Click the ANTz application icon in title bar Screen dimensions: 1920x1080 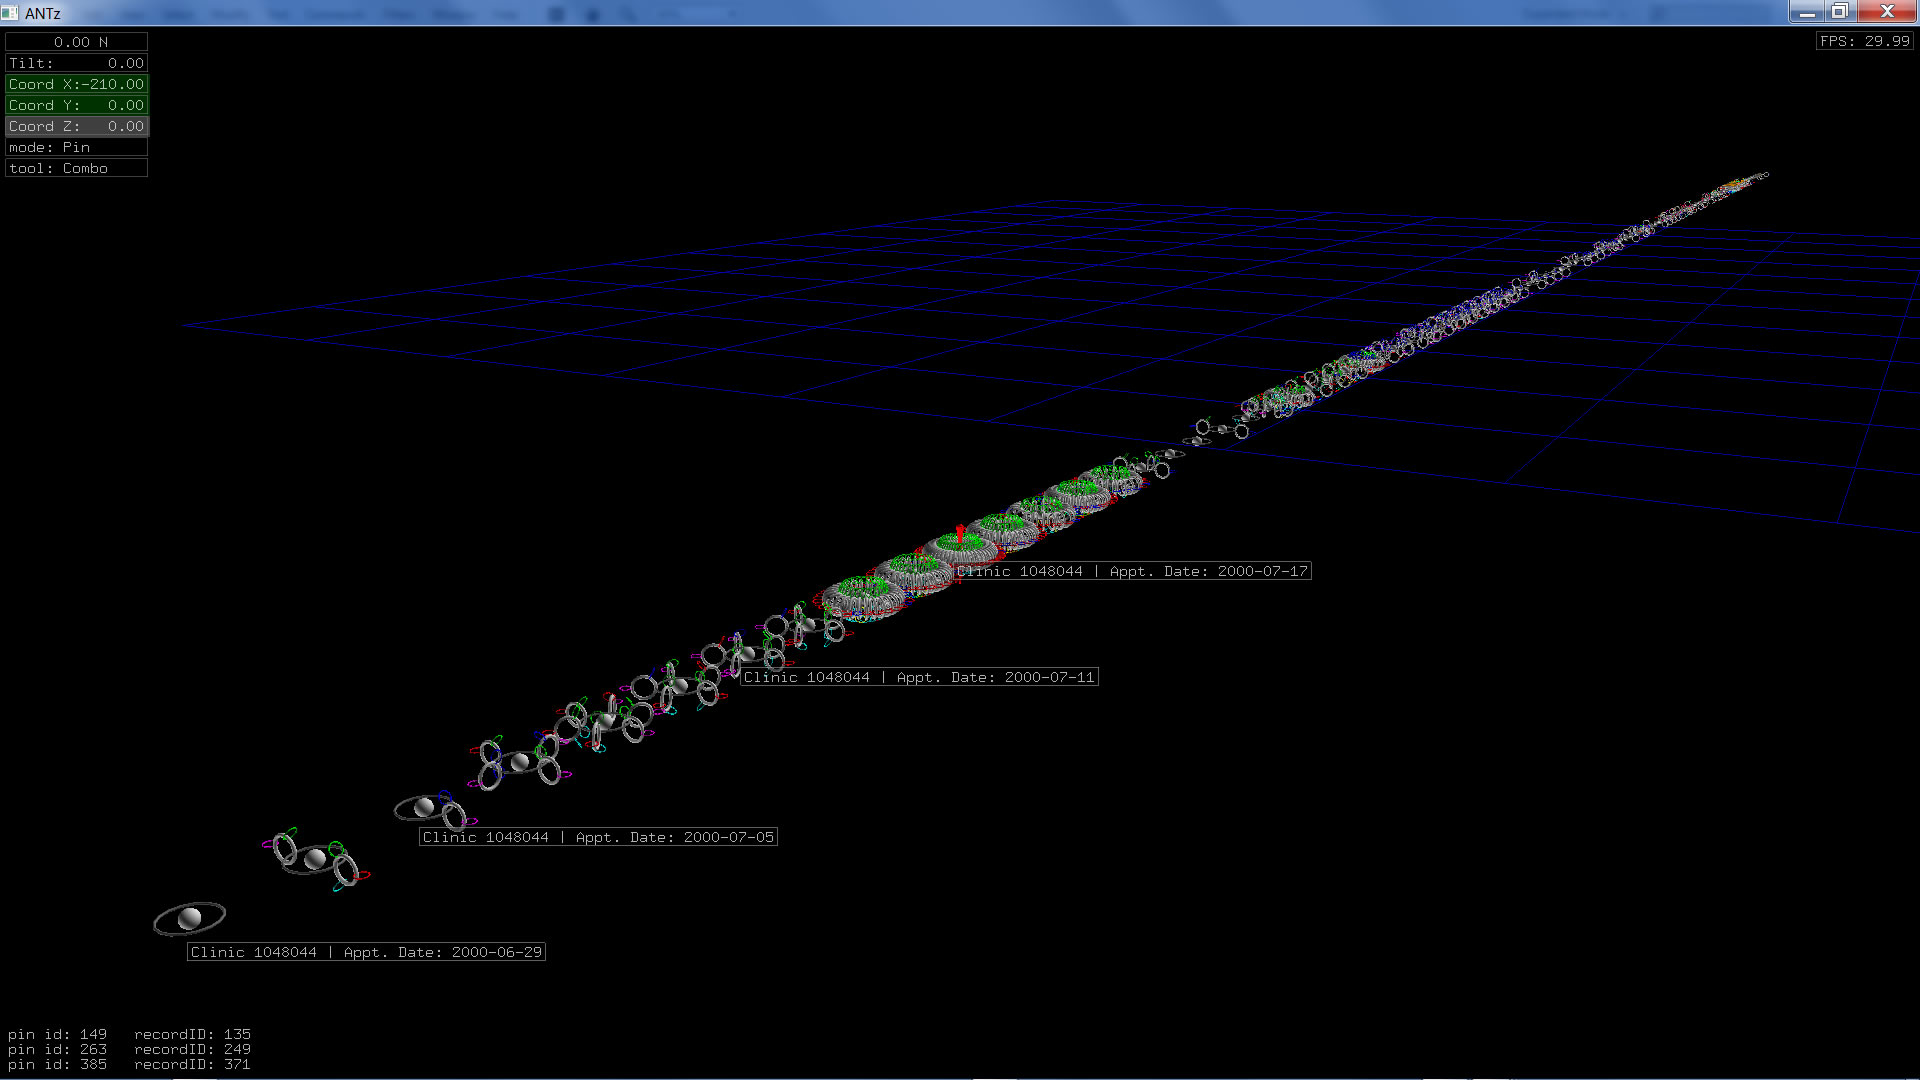(10, 13)
